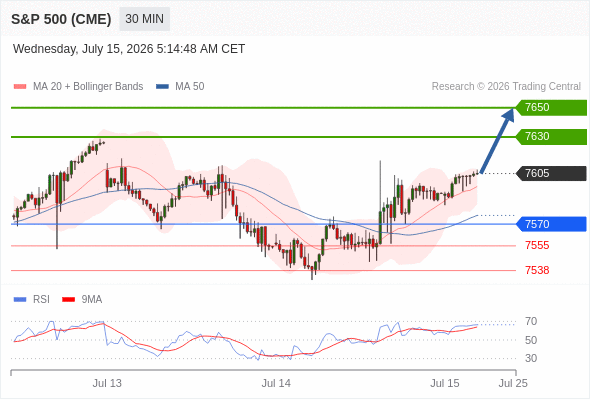The image size is (590, 400).
Task: Click the 7555 red support level
Action: [537, 245]
